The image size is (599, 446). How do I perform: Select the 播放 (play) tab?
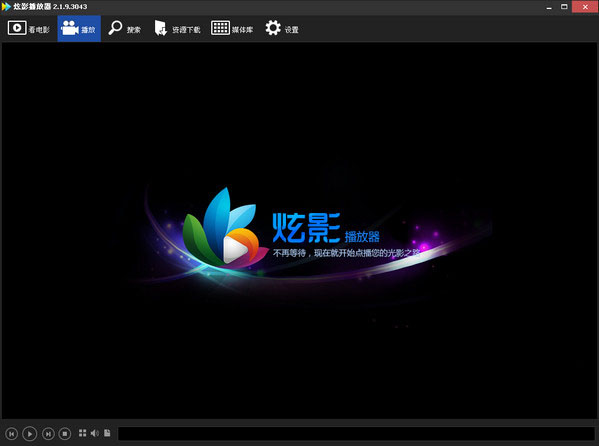pyautogui.click(x=79, y=29)
